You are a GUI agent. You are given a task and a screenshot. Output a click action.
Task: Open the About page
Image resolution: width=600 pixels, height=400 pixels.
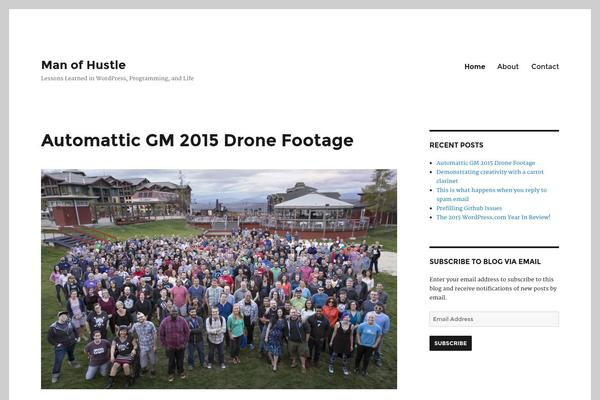point(508,67)
